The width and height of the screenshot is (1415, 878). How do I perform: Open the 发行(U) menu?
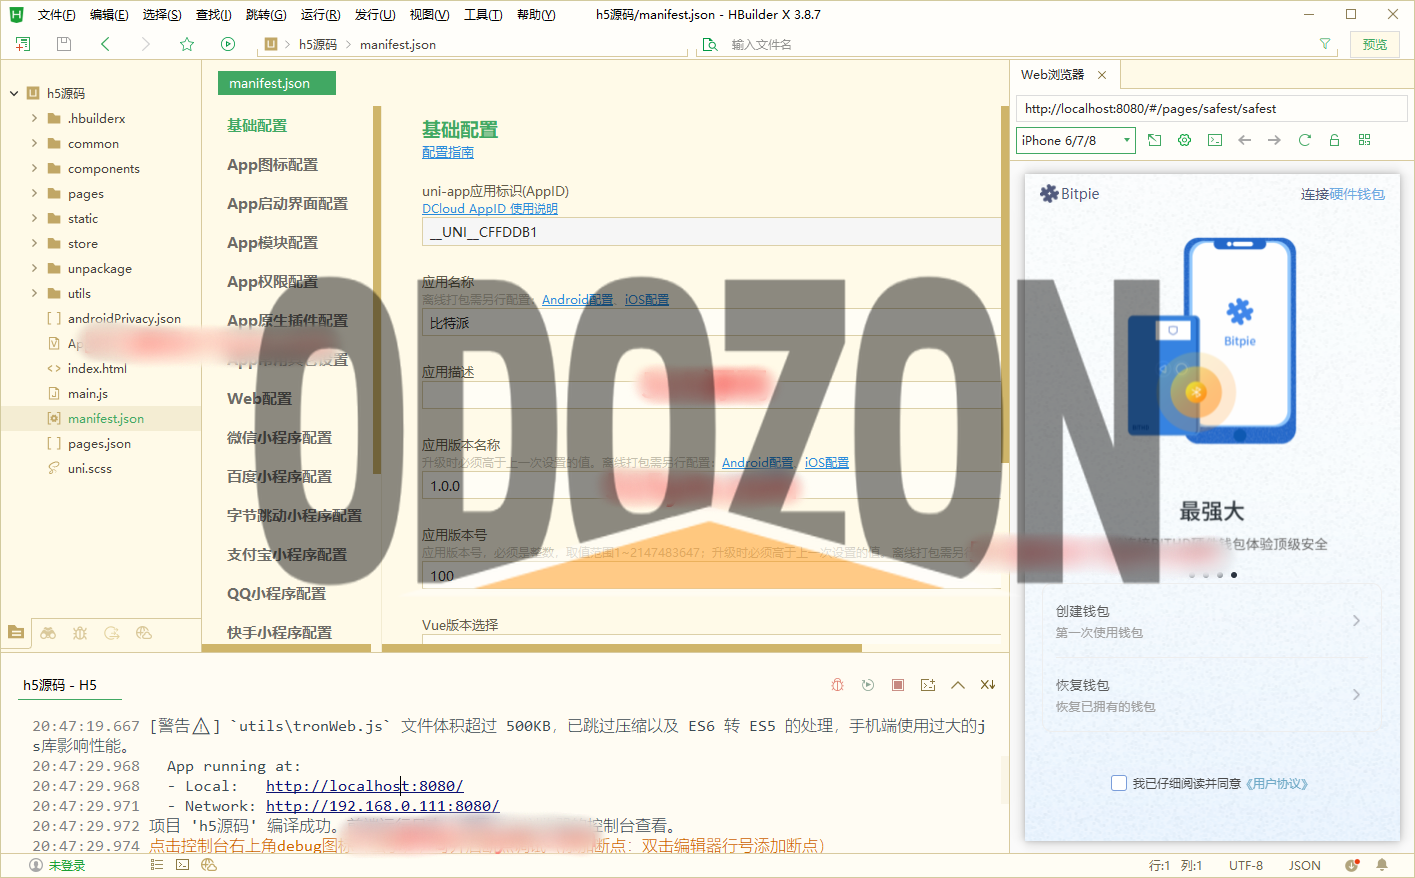click(x=375, y=14)
